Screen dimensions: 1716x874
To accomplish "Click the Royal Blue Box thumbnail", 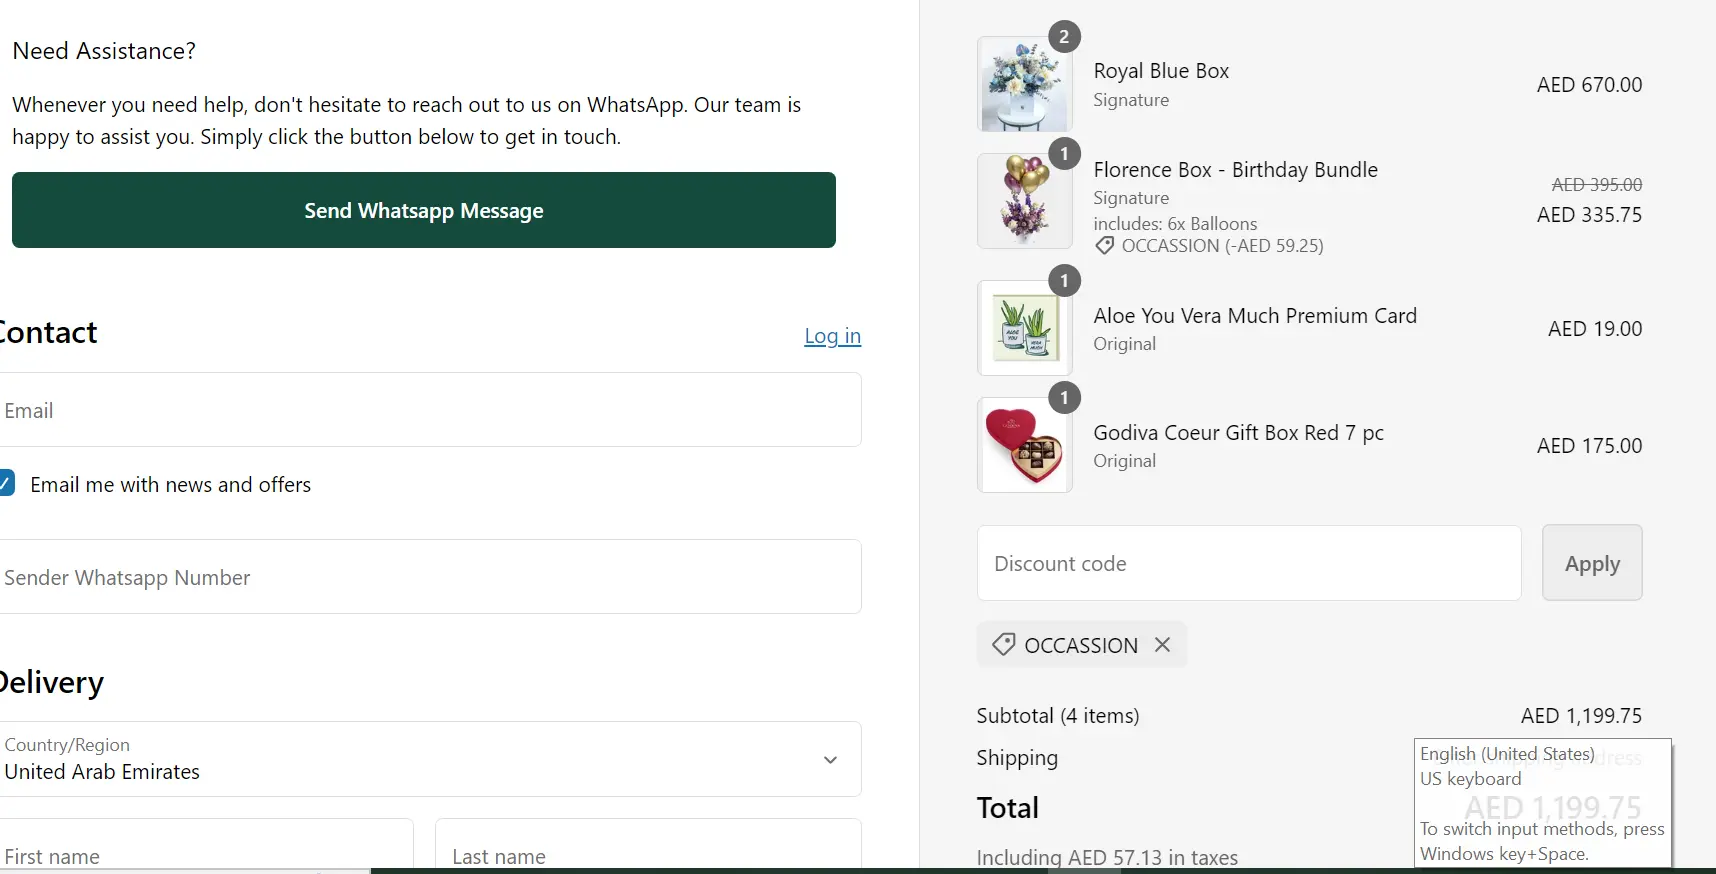I will pyautogui.click(x=1024, y=84).
